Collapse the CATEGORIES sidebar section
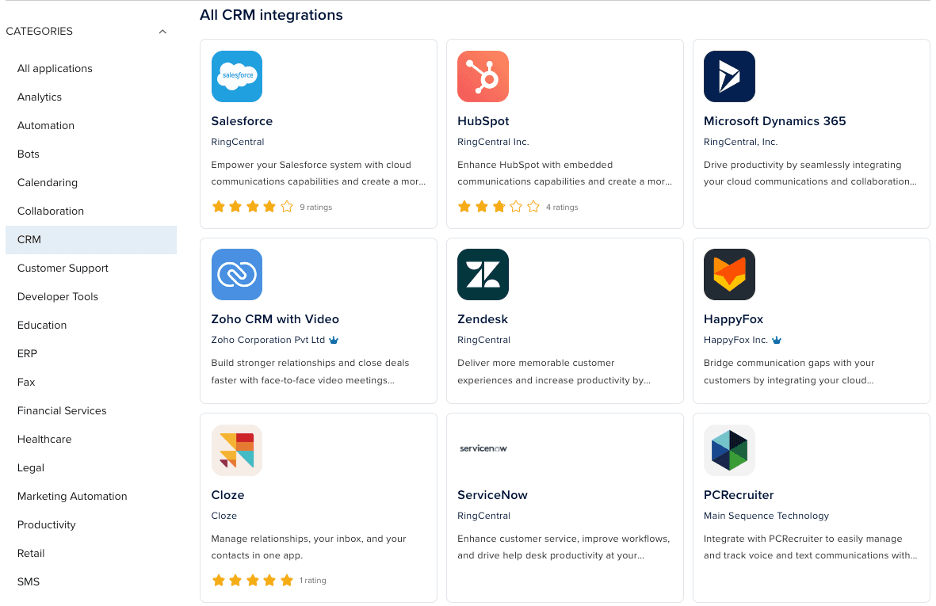936x606 pixels. pyautogui.click(x=162, y=31)
